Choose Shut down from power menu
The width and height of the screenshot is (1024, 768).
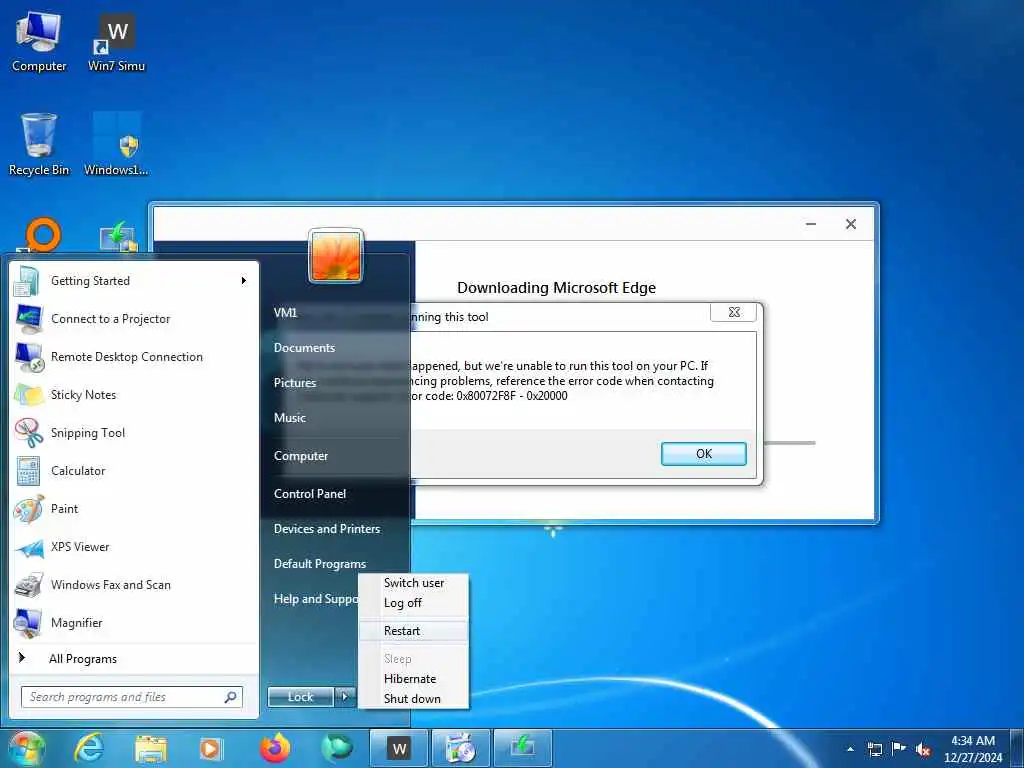tap(413, 699)
